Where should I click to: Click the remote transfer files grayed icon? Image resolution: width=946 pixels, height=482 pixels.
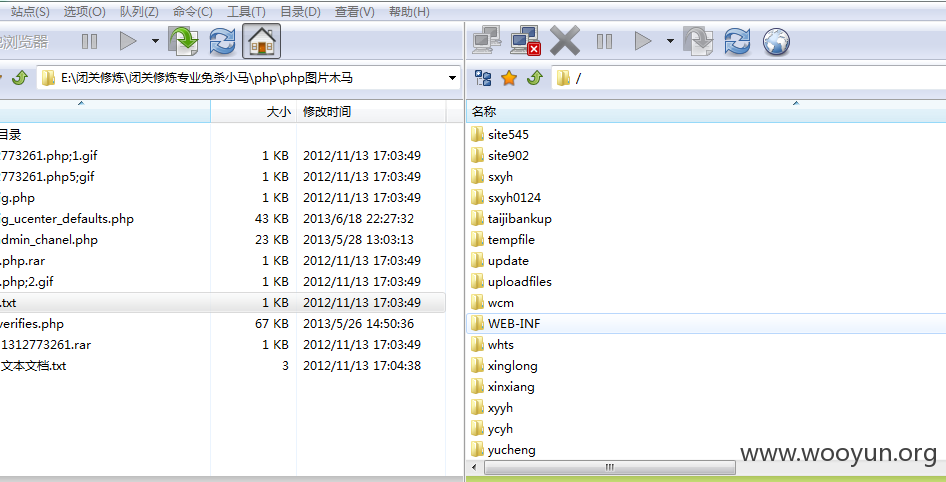(x=698, y=42)
